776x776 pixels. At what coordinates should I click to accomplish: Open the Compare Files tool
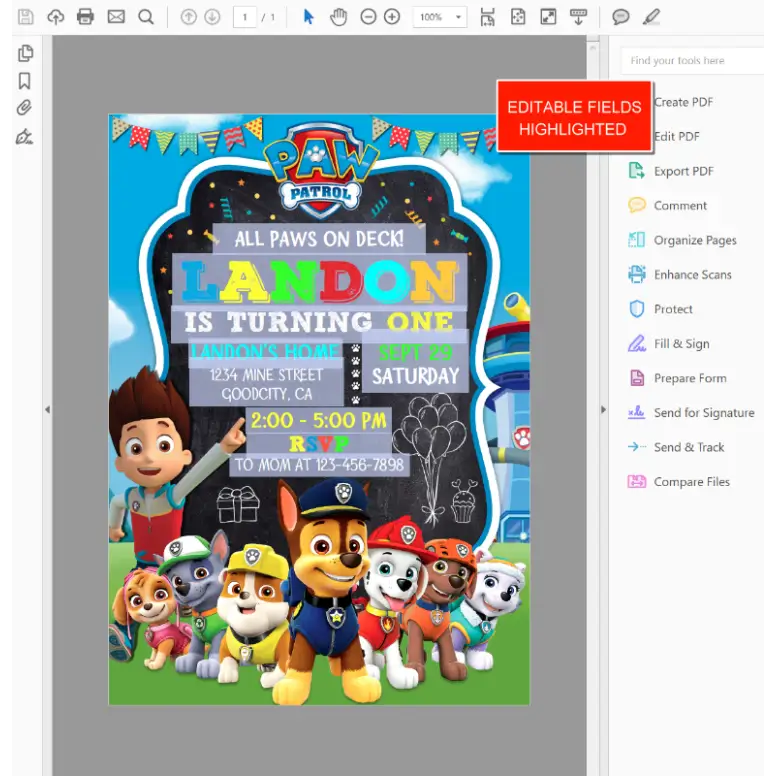point(679,482)
